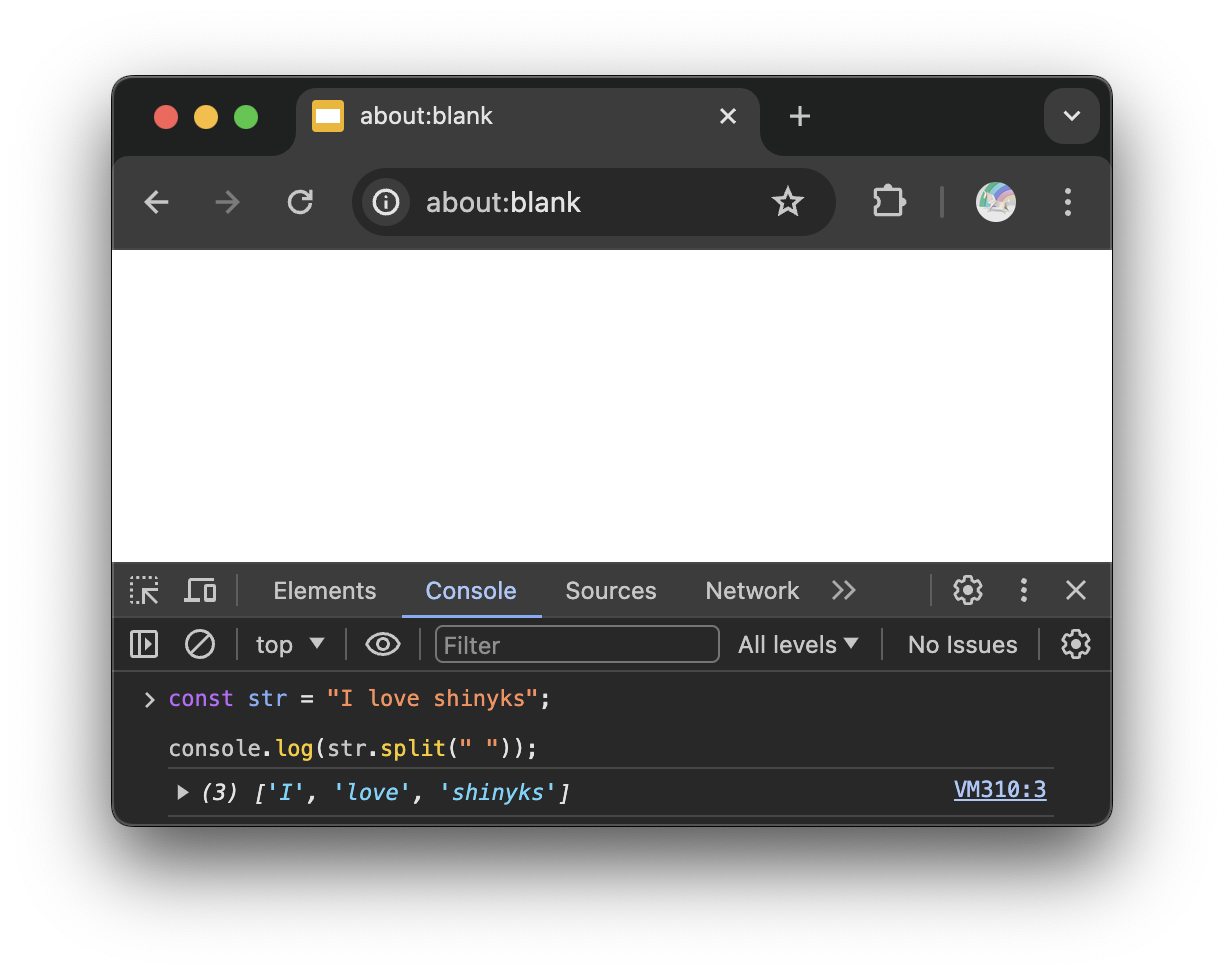The height and width of the screenshot is (974, 1224).
Task: Open the DevTools three-dot customize menu
Action: point(1023,591)
